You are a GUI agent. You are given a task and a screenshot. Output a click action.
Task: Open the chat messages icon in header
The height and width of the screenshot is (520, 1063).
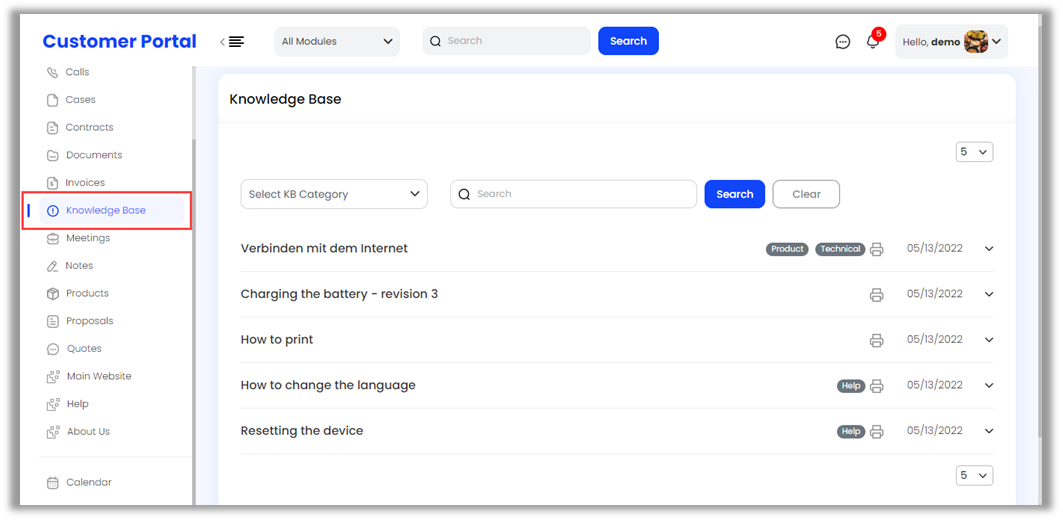pos(843,42)
